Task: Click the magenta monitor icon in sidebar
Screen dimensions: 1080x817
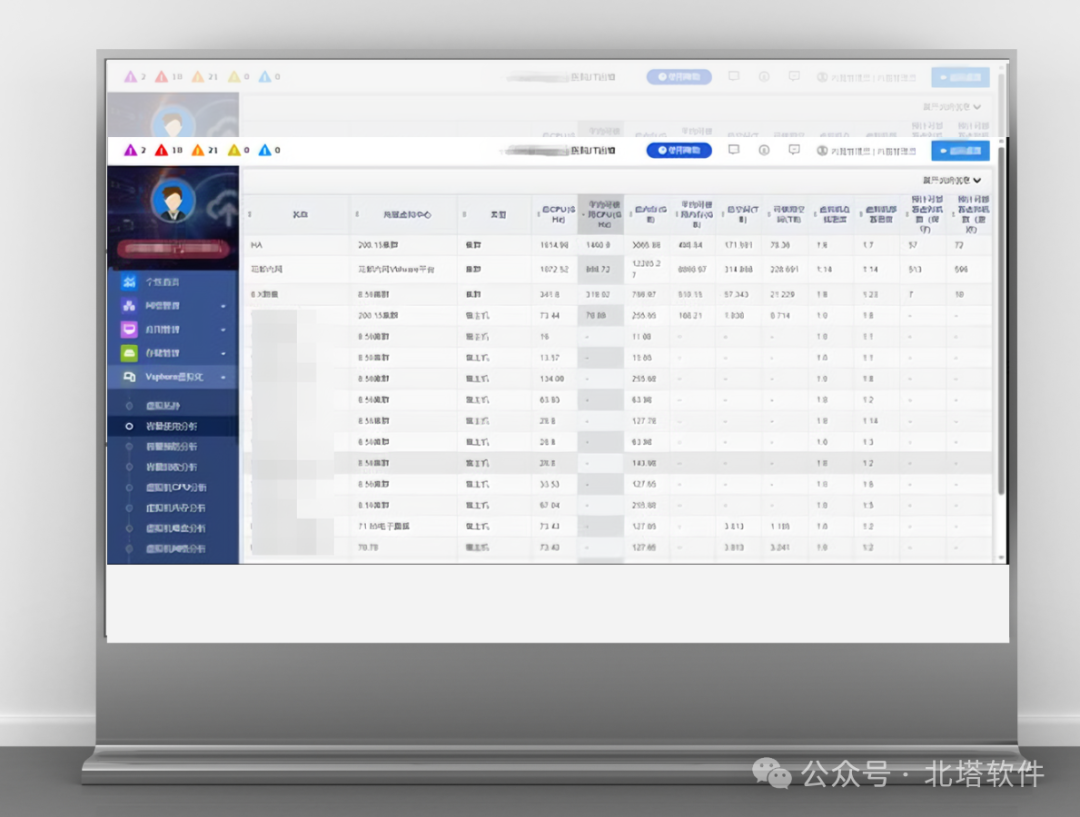Action: point(129,329)
